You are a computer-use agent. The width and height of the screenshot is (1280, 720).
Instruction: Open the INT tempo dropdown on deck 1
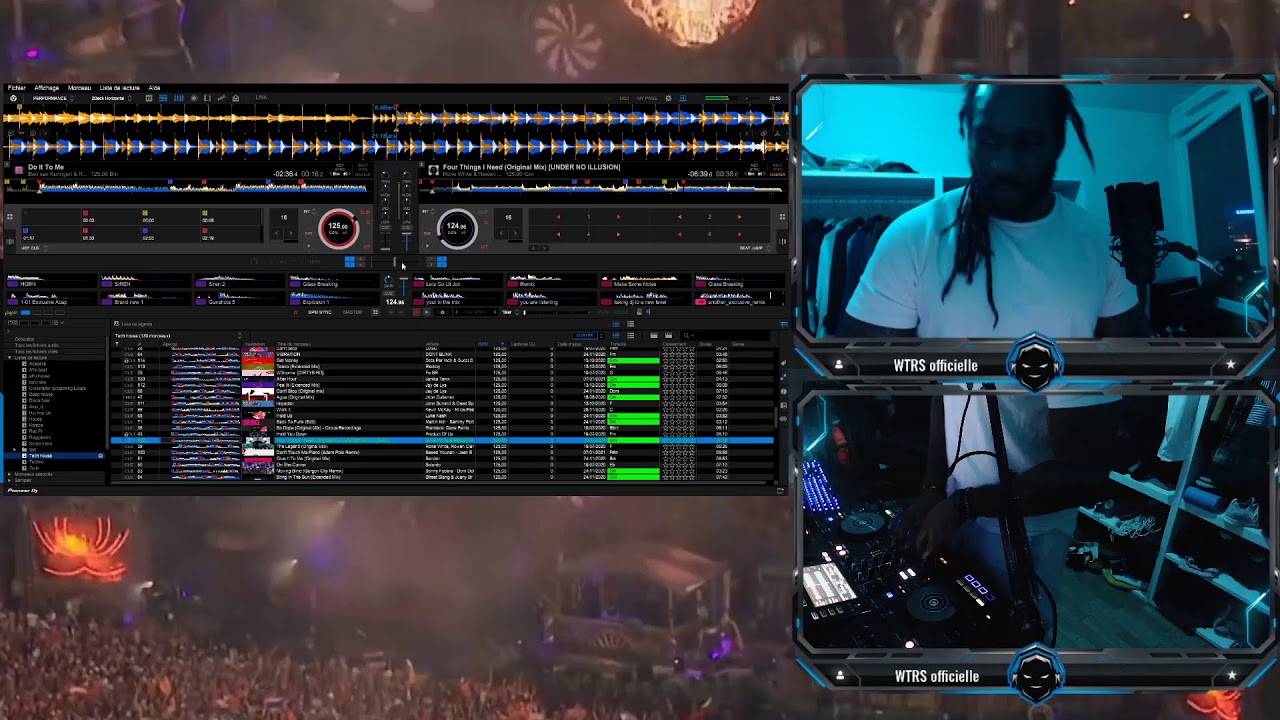[310, 212]
